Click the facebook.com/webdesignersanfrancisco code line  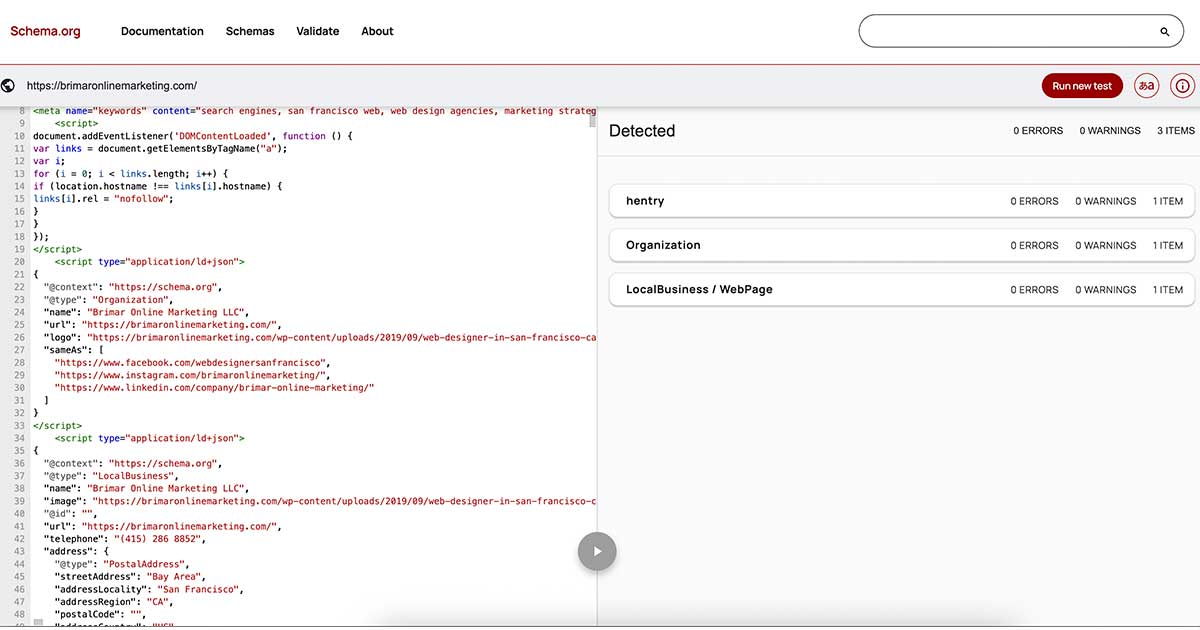coord(192,362)
